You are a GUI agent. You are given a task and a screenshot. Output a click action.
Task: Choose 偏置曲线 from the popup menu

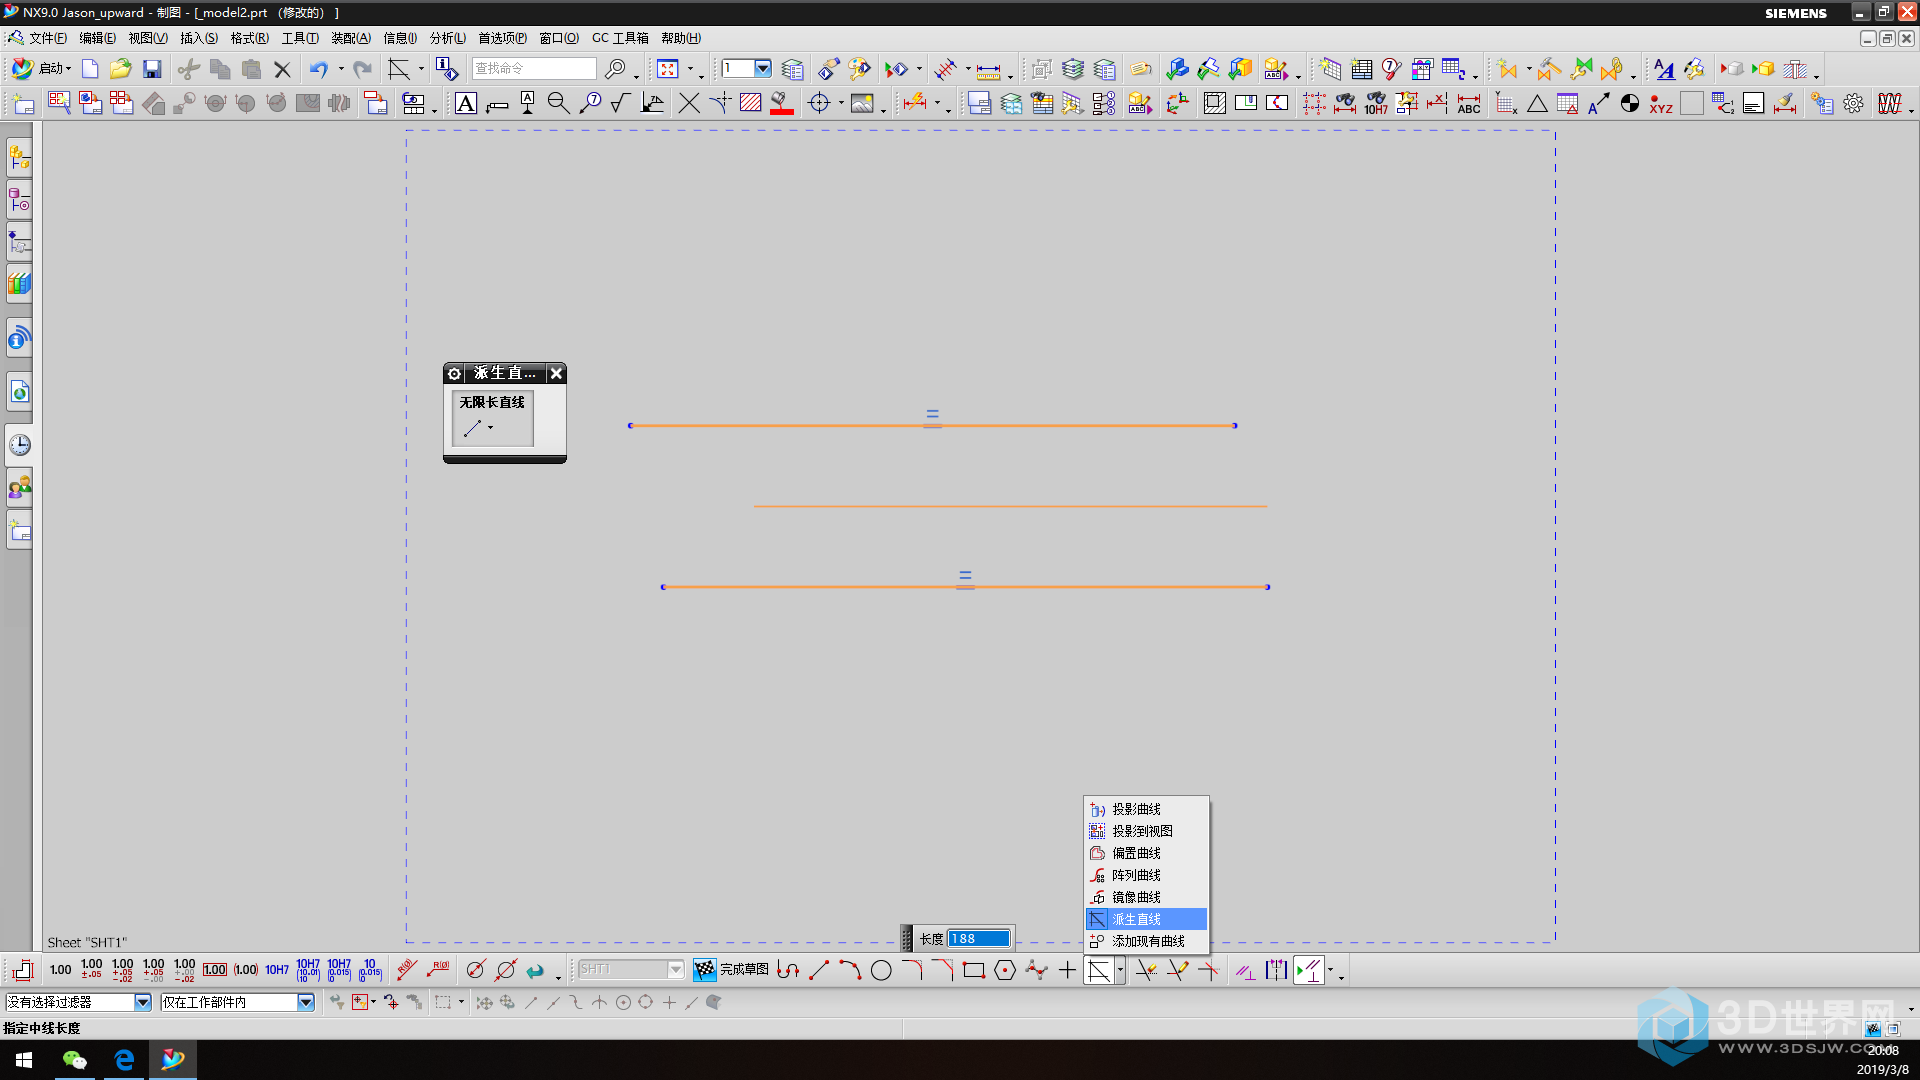pos(1146,853)
